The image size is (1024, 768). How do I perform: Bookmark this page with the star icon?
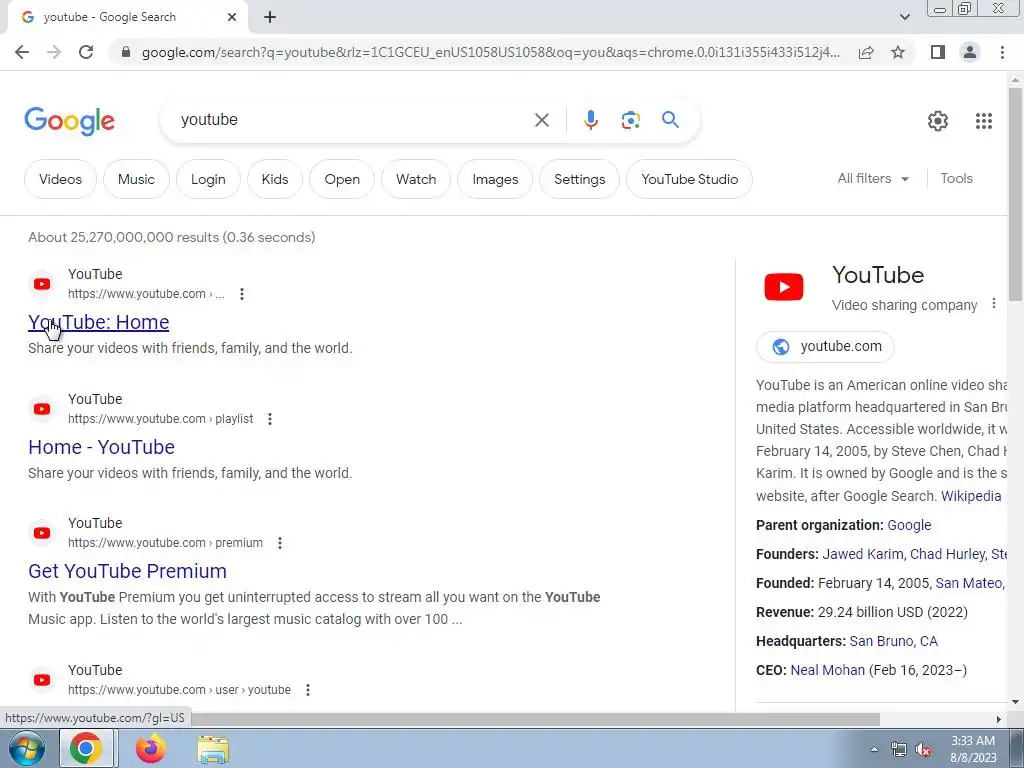pyautogui.click(x=898, y=52)
